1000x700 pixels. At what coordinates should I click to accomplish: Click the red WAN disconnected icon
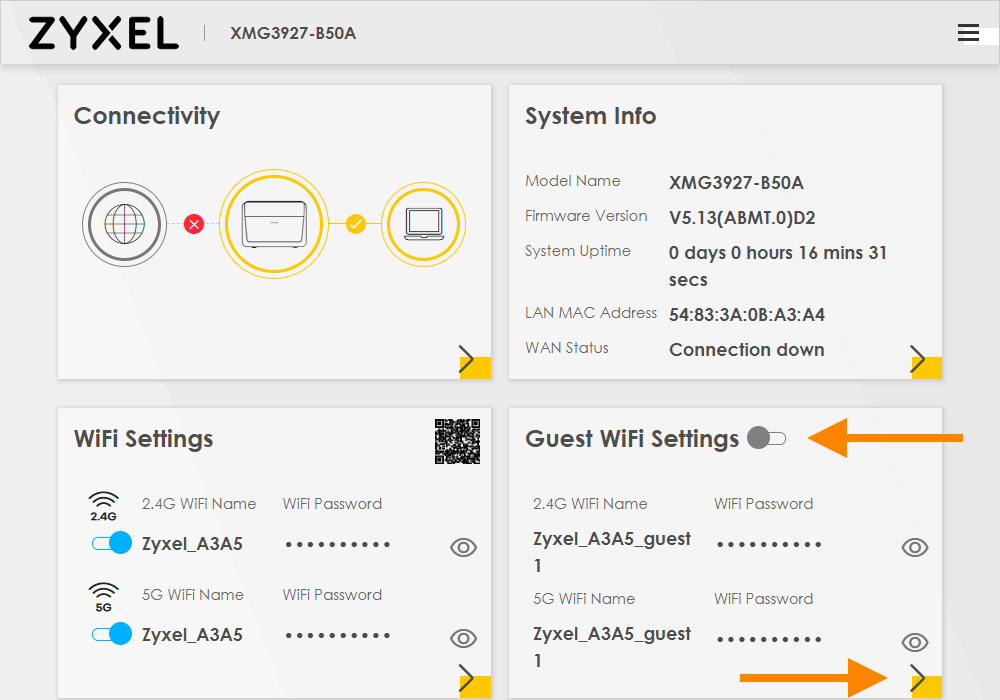pyautogui.click(x=194, y=224)
